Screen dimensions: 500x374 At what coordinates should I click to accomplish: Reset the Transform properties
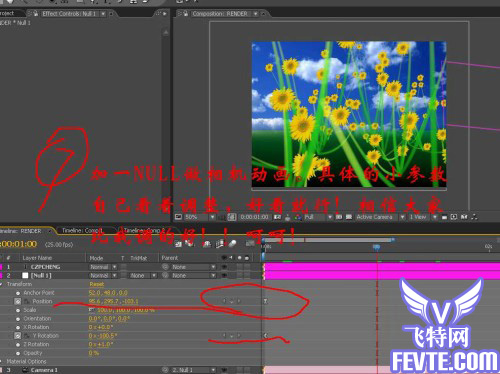pos(97,284)
